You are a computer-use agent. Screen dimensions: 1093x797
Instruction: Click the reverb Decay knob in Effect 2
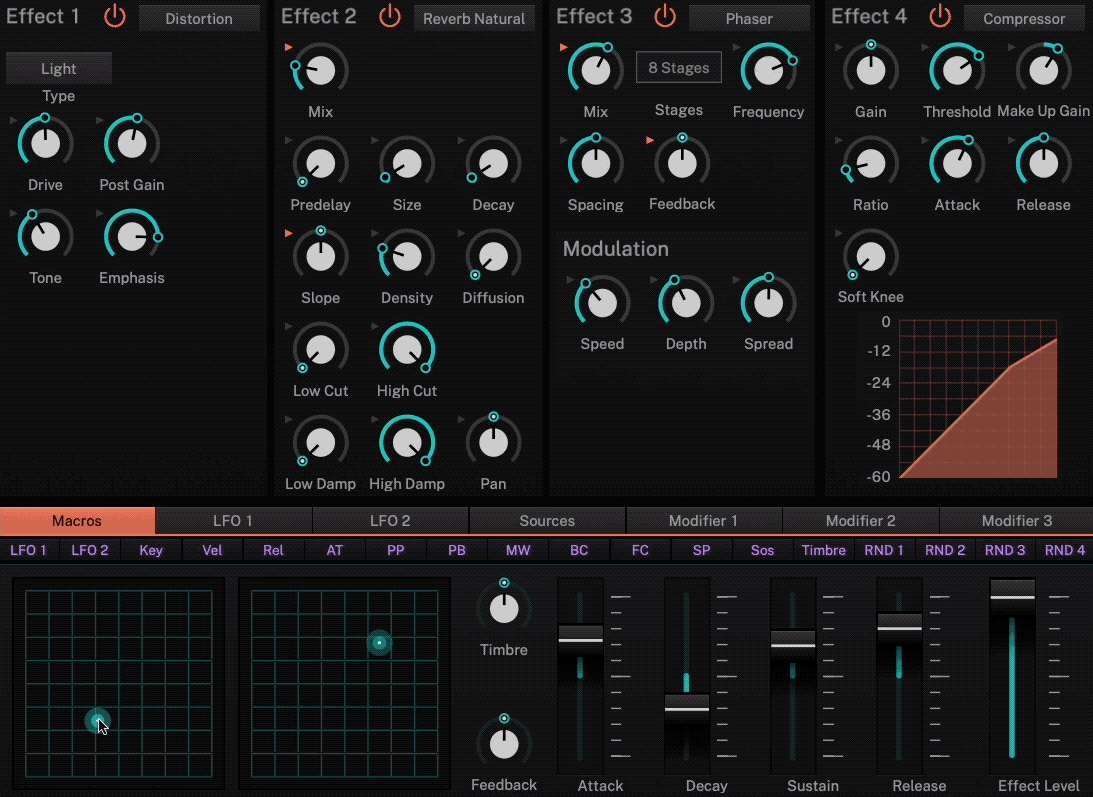coord(494,163)
